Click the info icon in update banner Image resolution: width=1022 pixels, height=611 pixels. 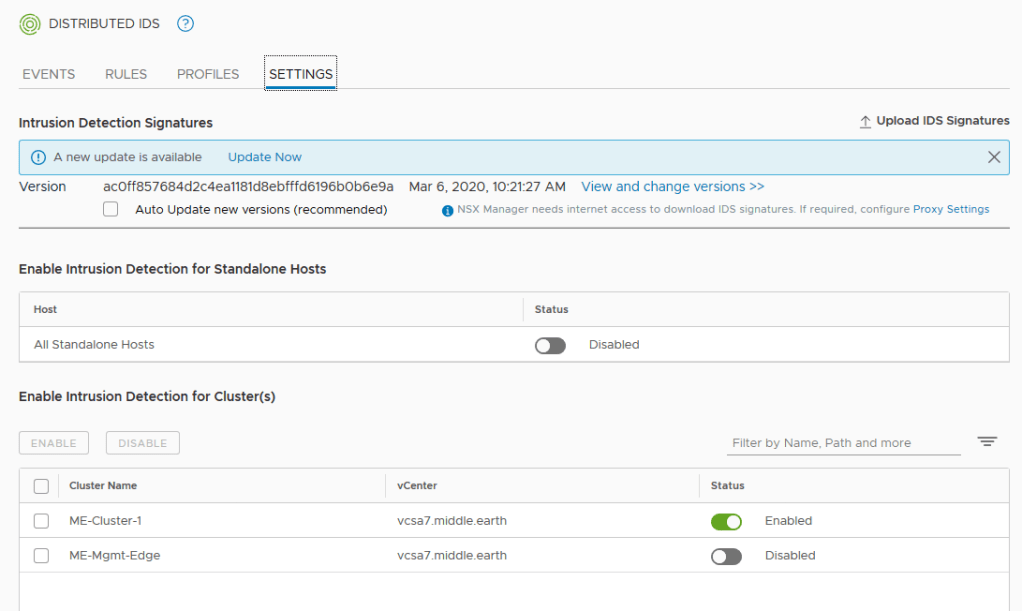click(x=38, y=157)
